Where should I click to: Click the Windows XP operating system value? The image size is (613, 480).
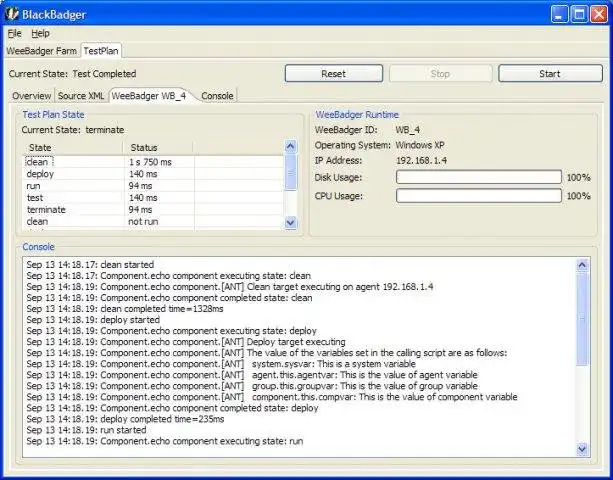coord(420,145)
